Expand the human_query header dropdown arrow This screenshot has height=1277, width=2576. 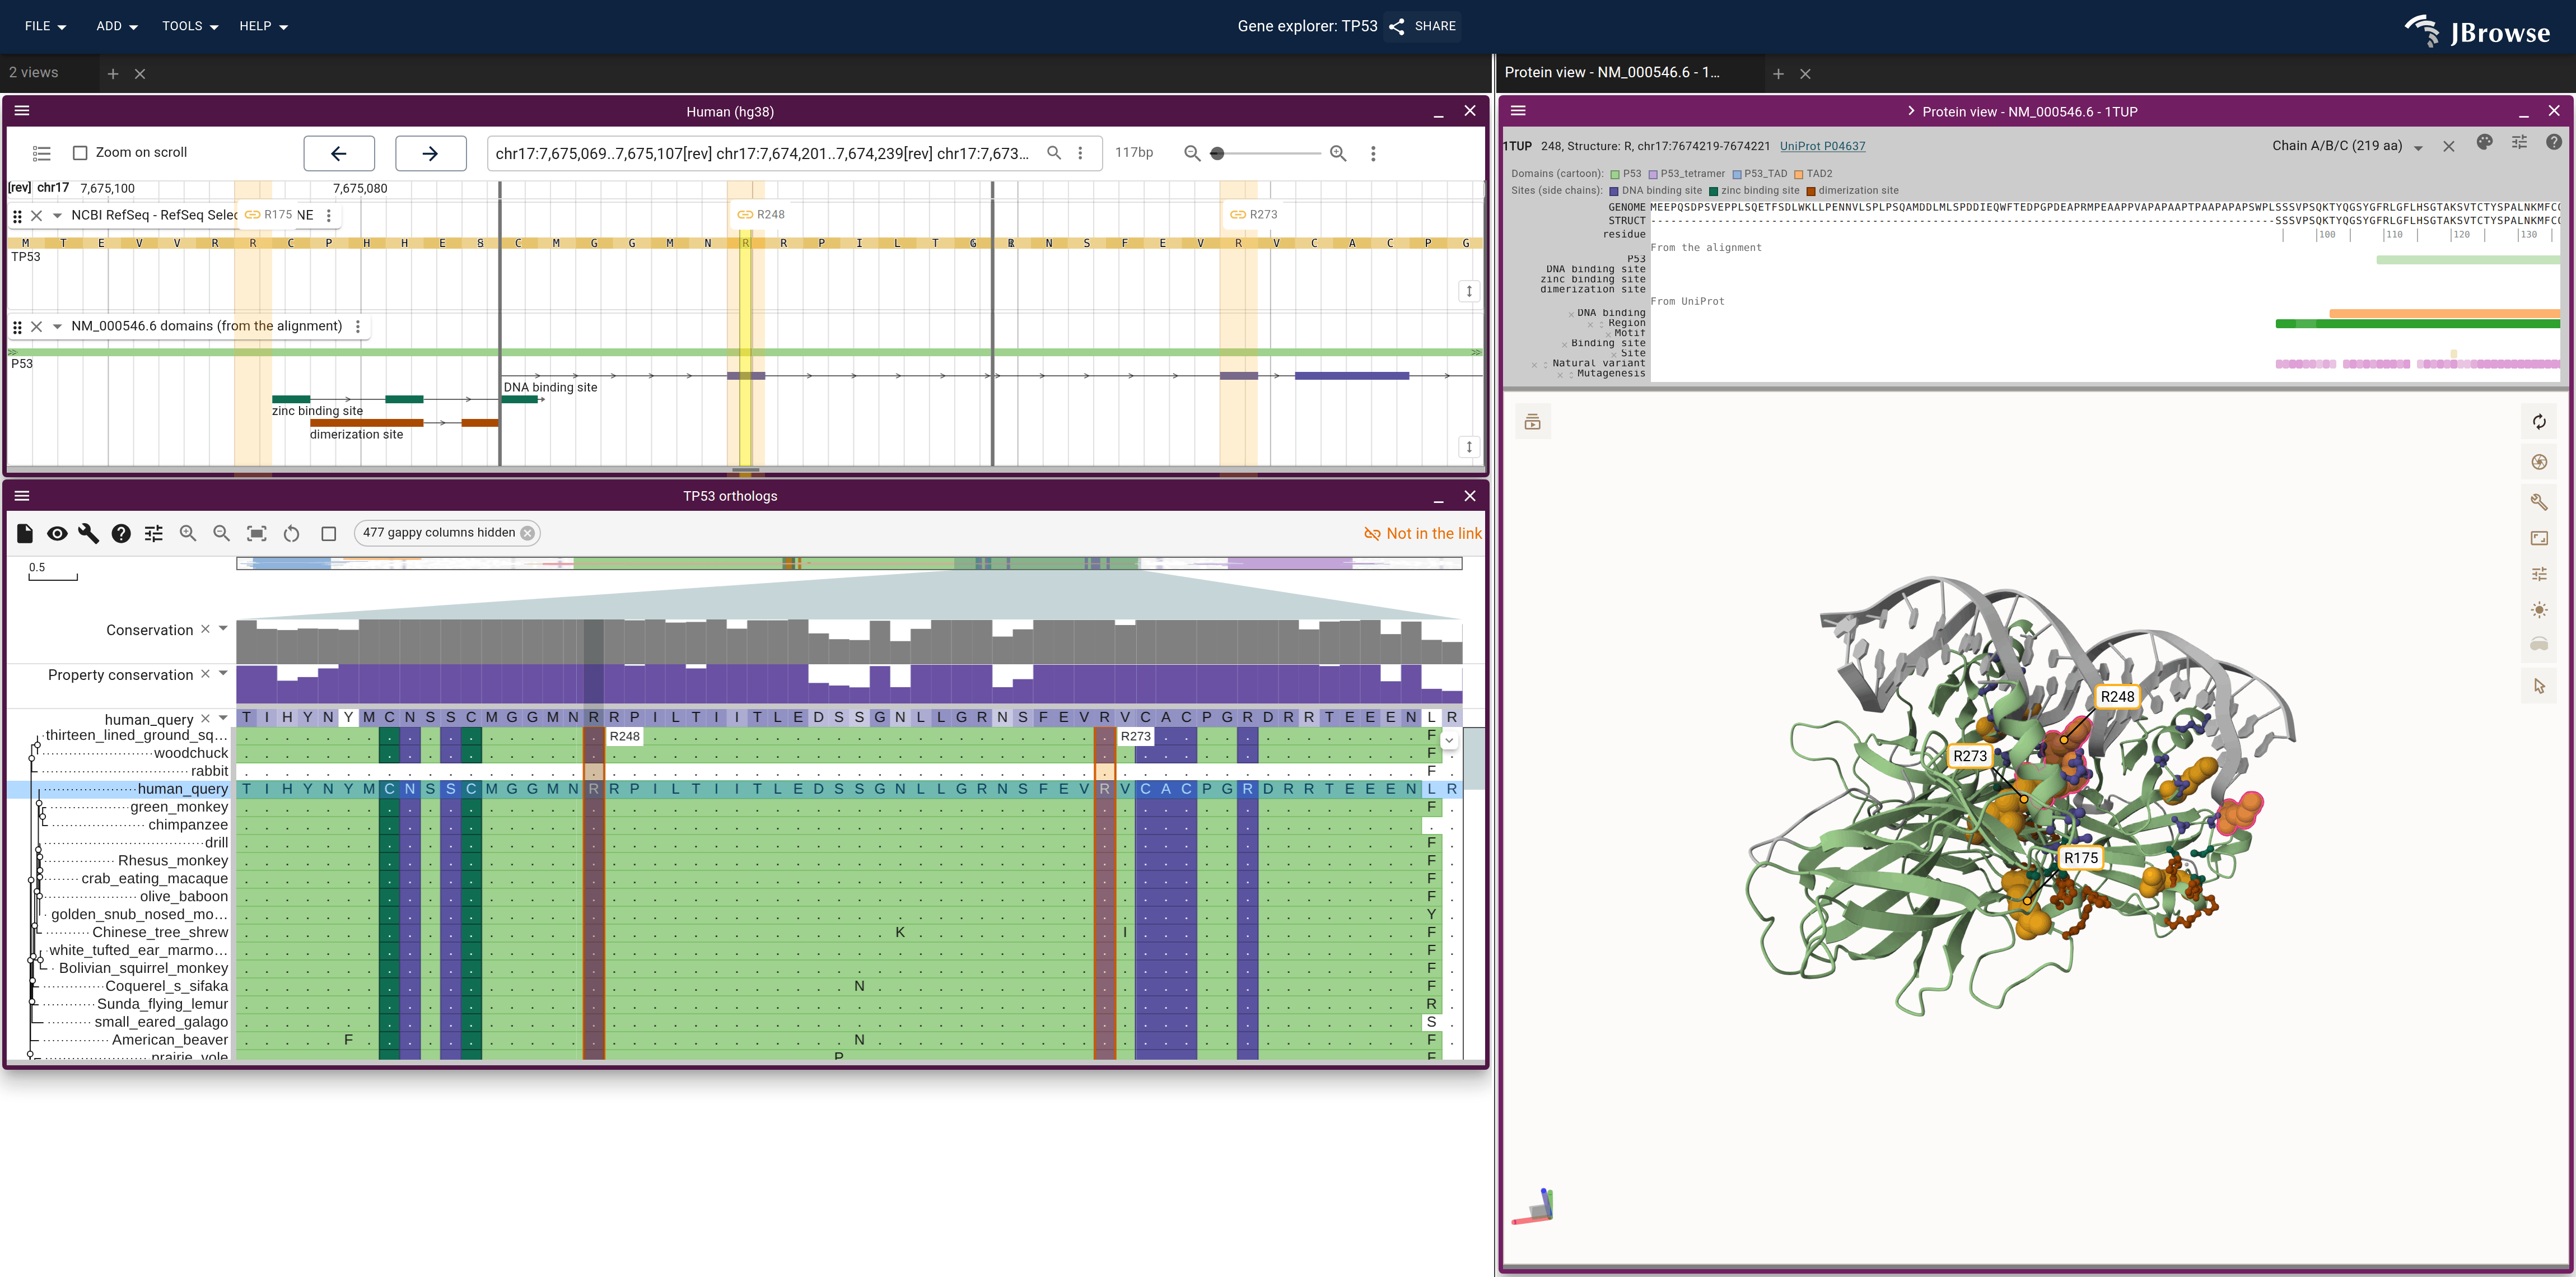pos(223,718)
